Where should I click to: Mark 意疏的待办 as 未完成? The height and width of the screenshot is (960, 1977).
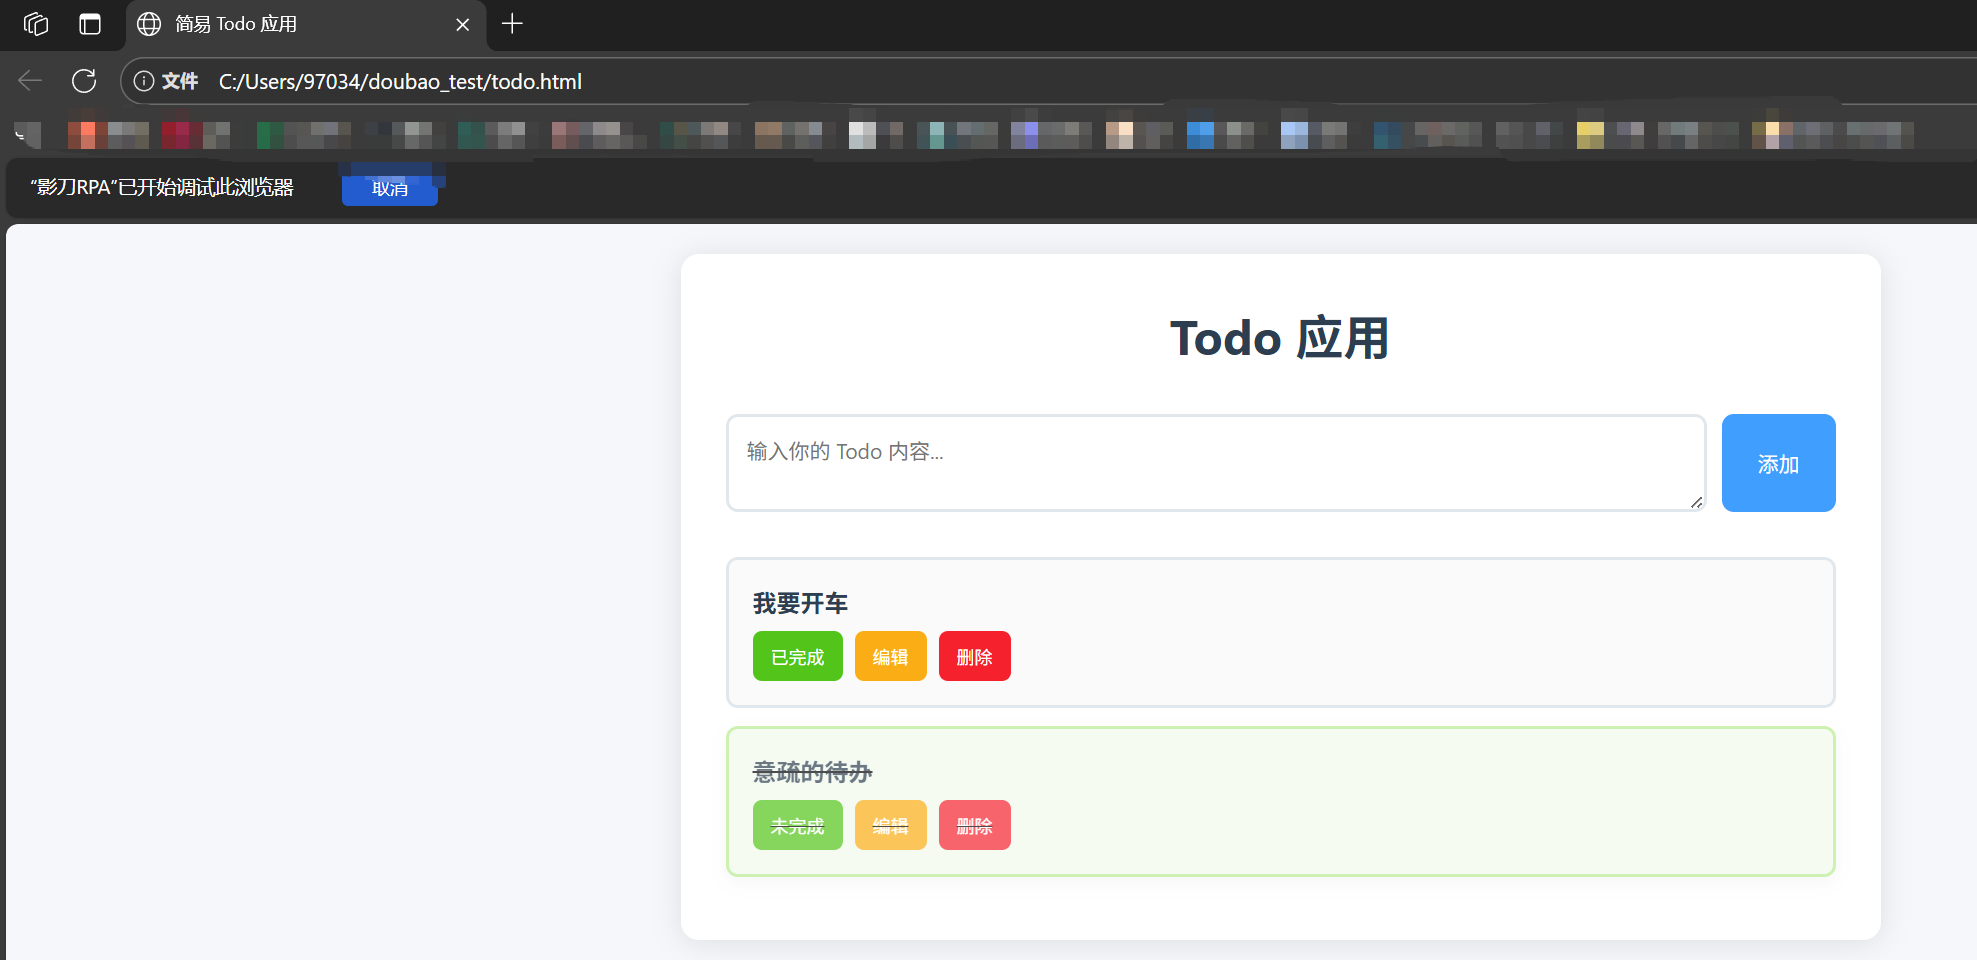[798, 825]
